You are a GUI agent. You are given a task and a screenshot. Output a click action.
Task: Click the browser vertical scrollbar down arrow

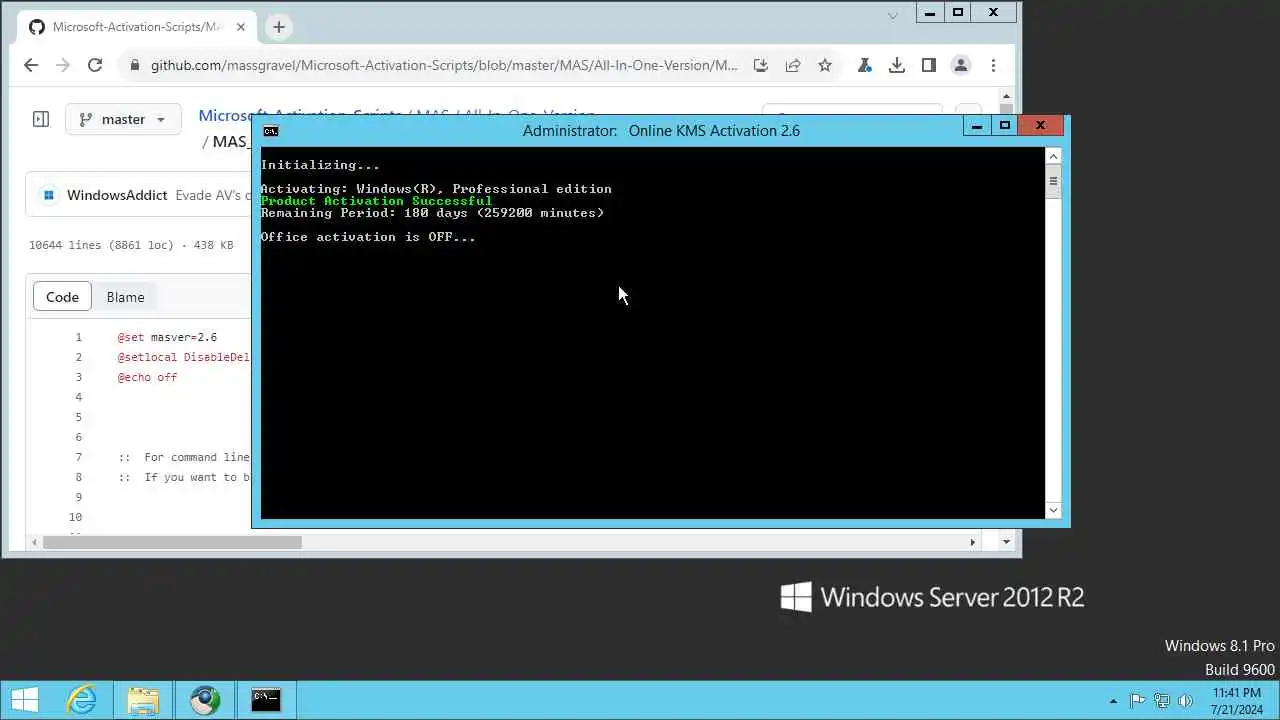coord(1007,542)
